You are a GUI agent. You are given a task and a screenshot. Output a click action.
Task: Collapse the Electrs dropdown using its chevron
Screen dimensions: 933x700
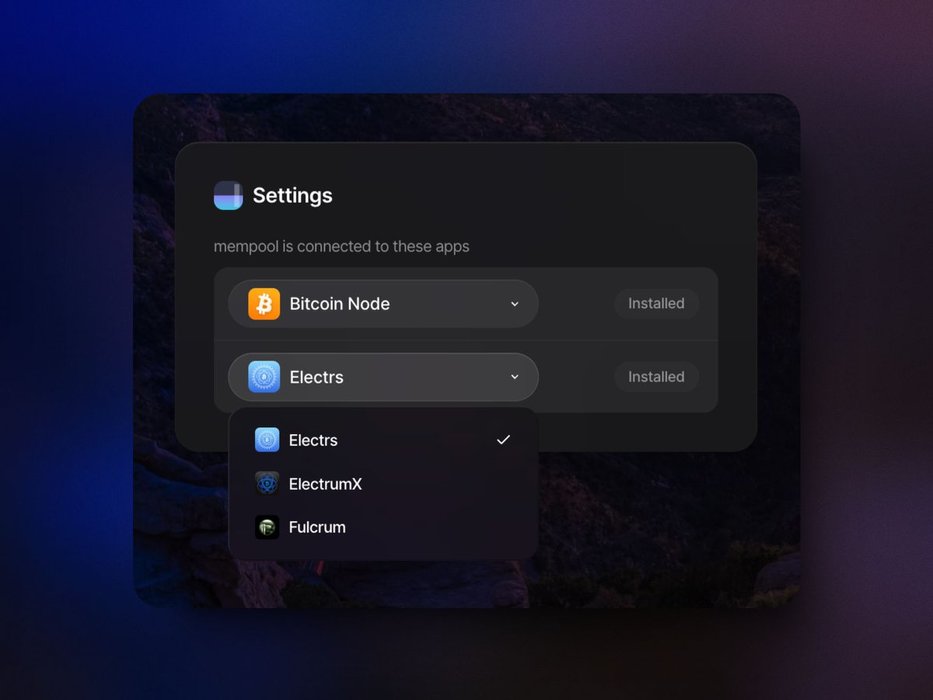coord(515,377)
